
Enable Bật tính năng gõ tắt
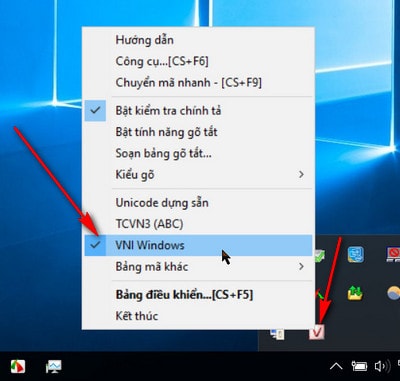click(x=198, y=132)
